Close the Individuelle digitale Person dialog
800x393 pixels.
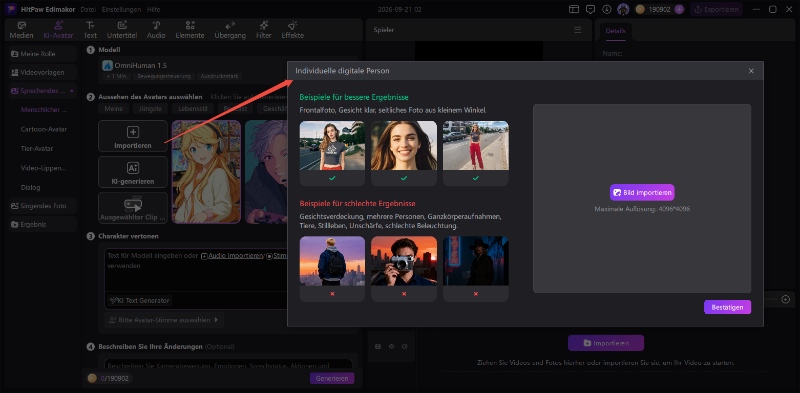[751, 71]
